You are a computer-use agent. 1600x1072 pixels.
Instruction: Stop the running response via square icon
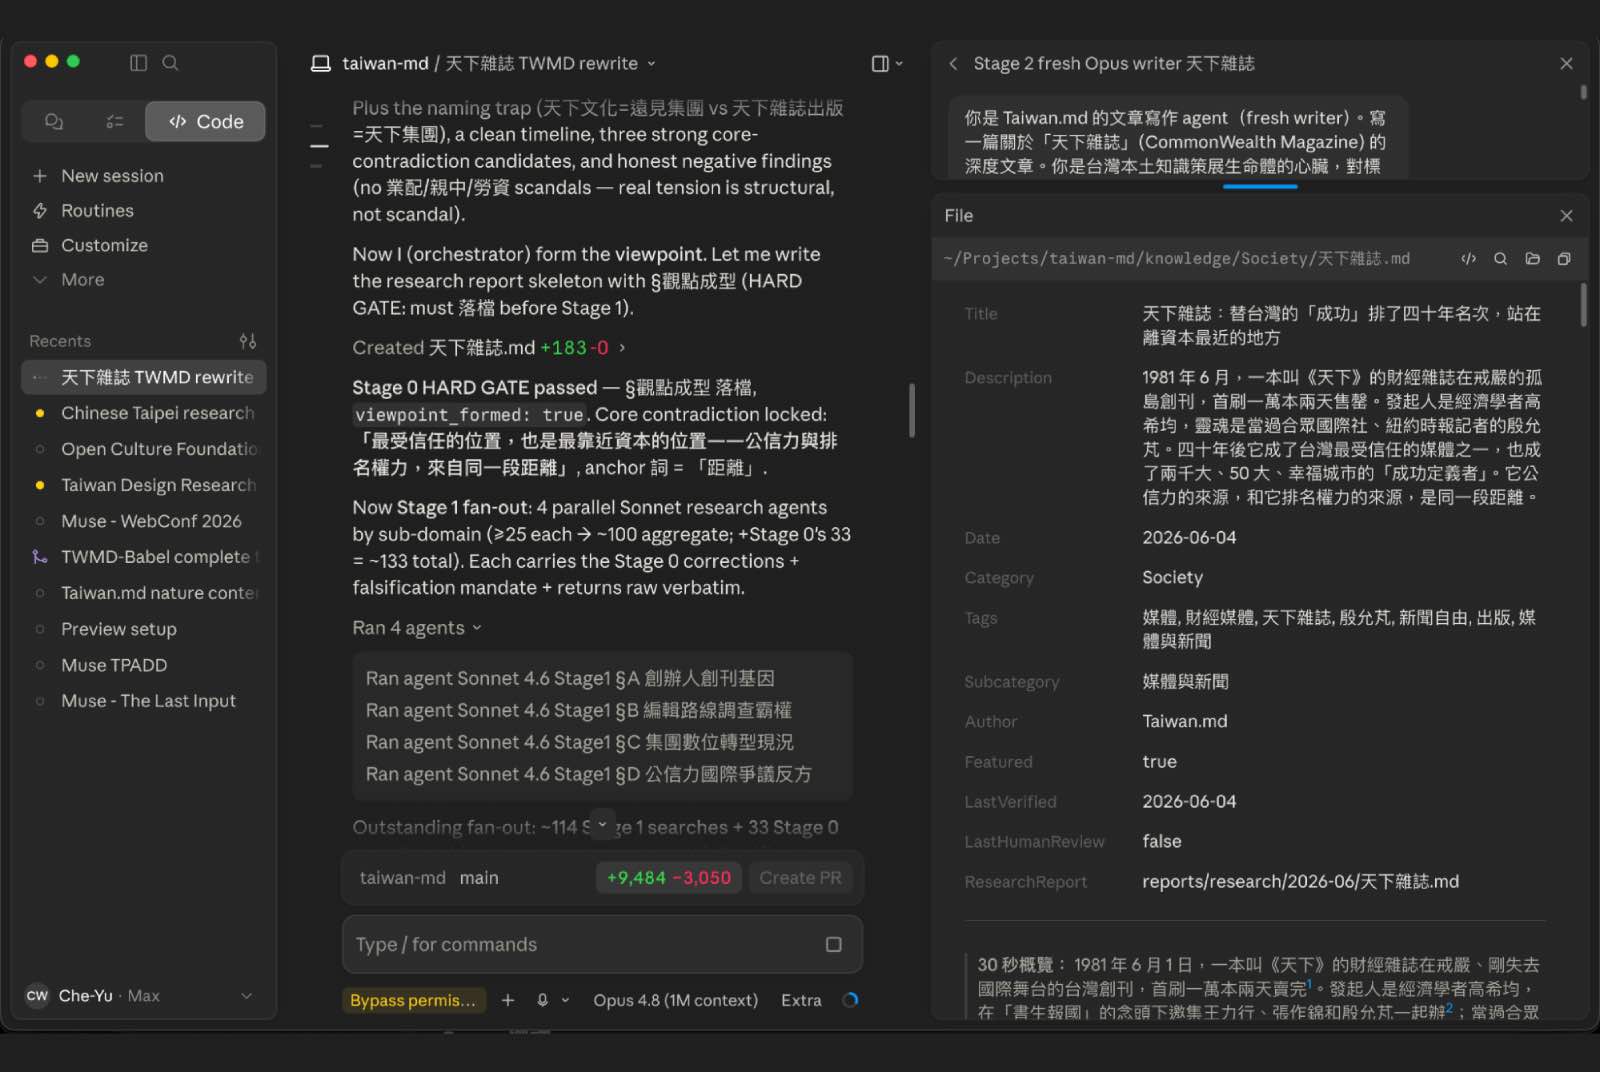pyautogui.click(x=834, y=945)
